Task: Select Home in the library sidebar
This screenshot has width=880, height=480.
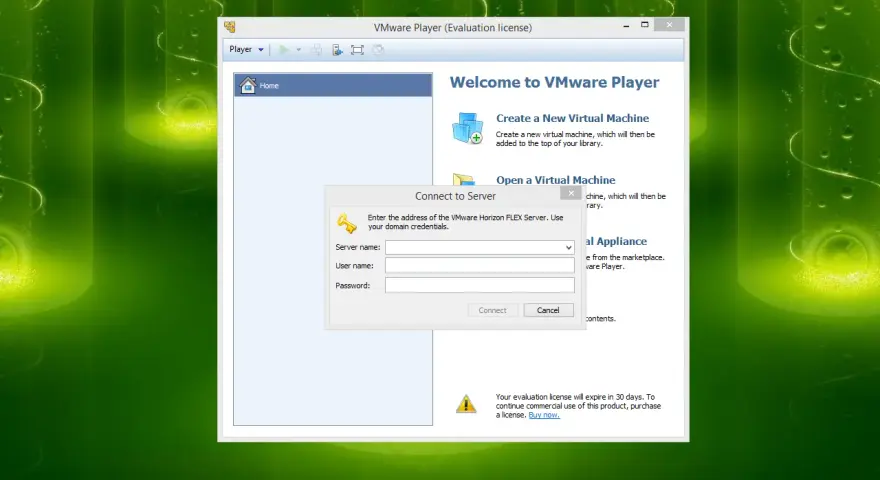Action: point(333,85)
